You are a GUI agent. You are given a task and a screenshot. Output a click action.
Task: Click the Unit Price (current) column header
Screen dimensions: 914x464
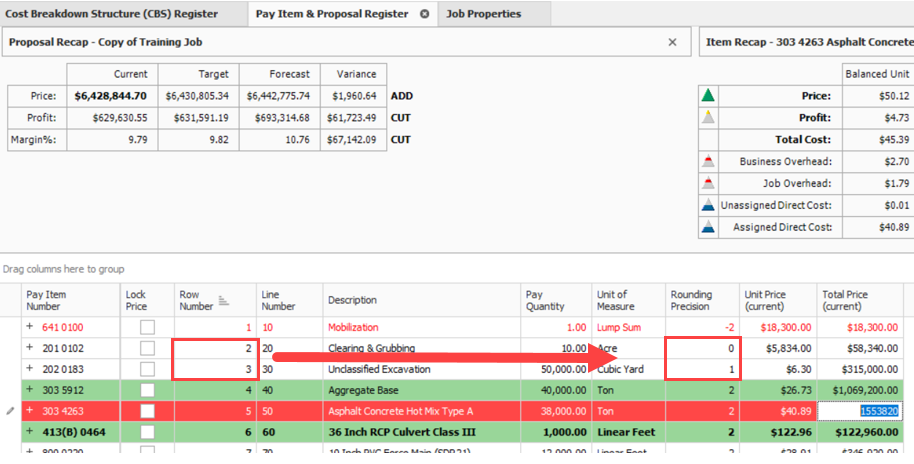(x=777, y=300)
